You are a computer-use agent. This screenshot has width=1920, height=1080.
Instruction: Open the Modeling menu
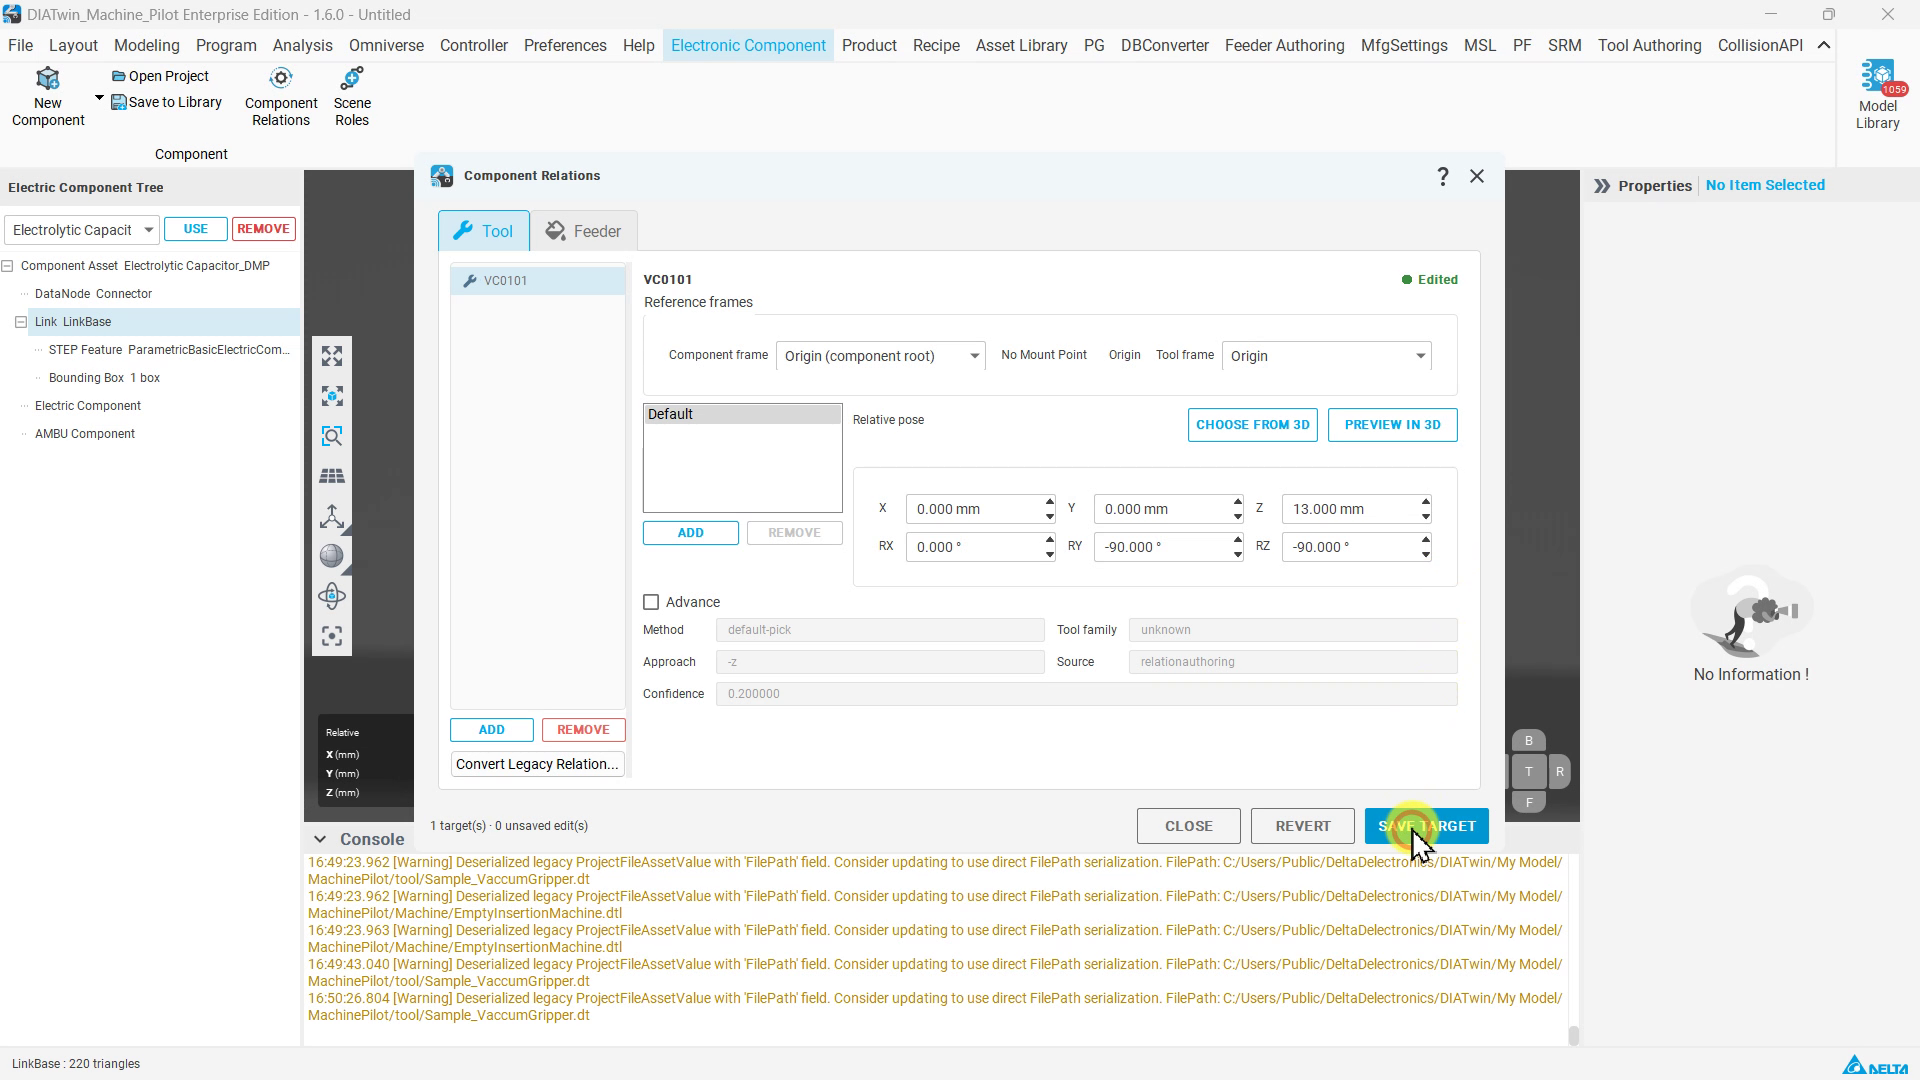[x=146, y=45]
